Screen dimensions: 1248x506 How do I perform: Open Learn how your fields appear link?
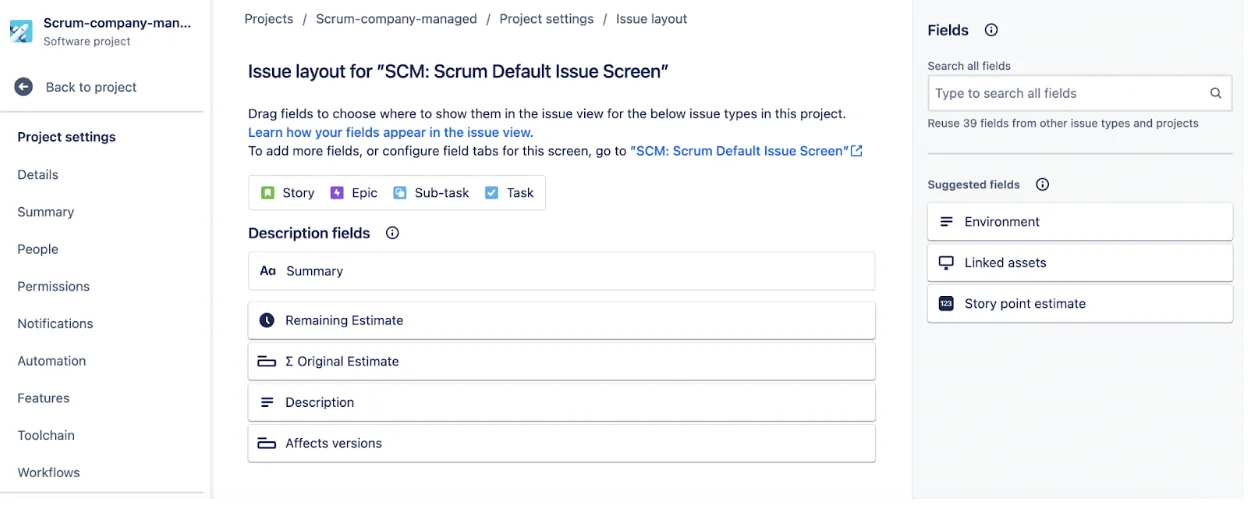(390, 132)
